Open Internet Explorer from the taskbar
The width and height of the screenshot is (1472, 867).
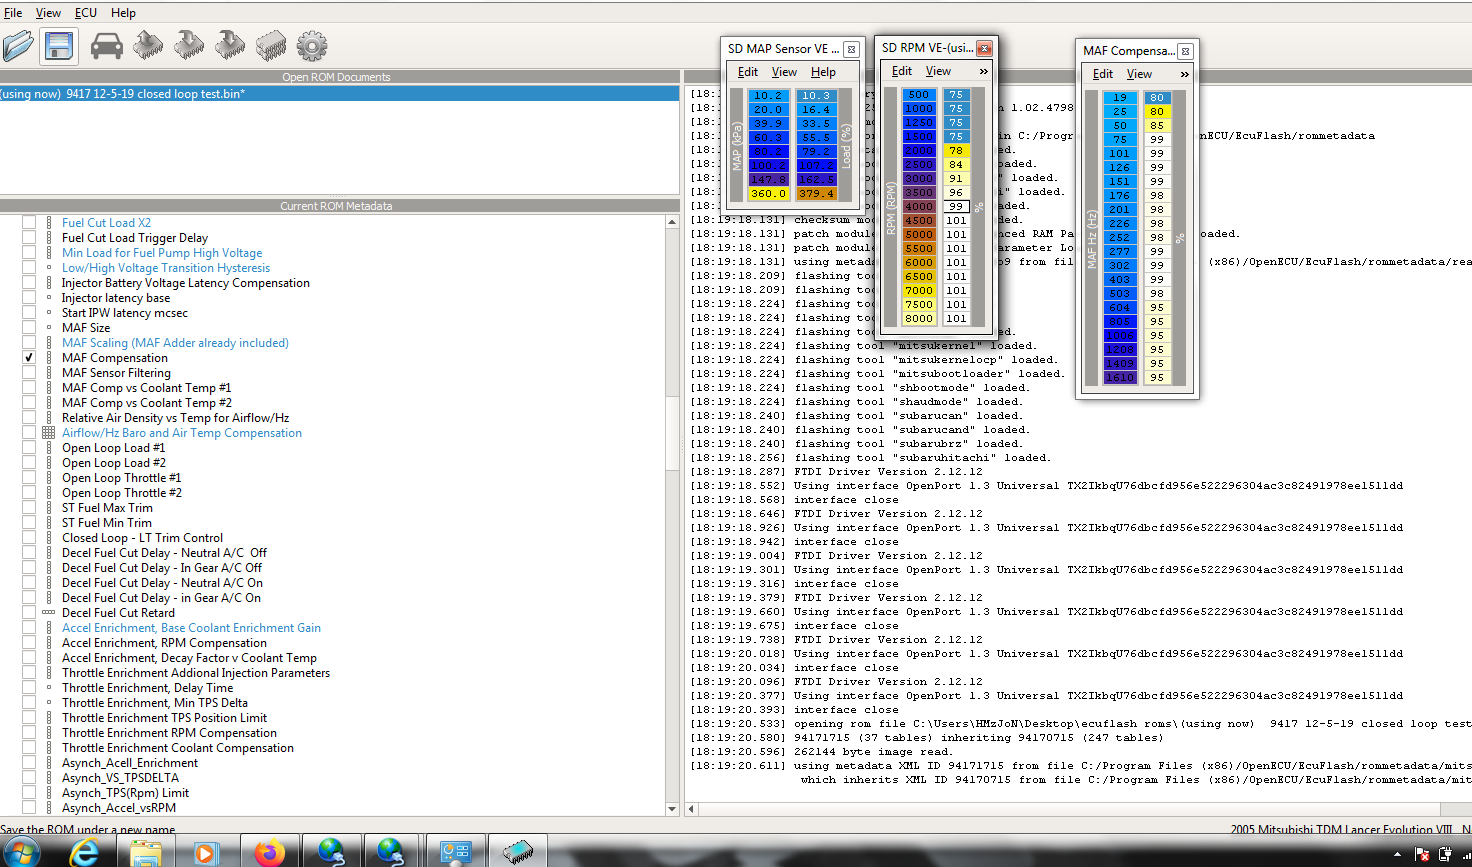pos(85,852)
